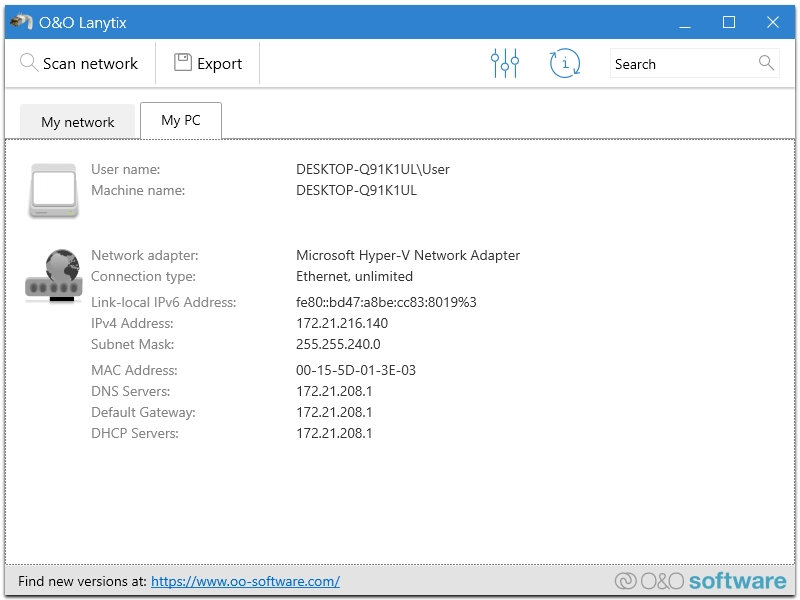Image resolution: width=800 pixels, height=600 pixels.
Task: Click the Find new versions at: text
Action: point(82,581)
